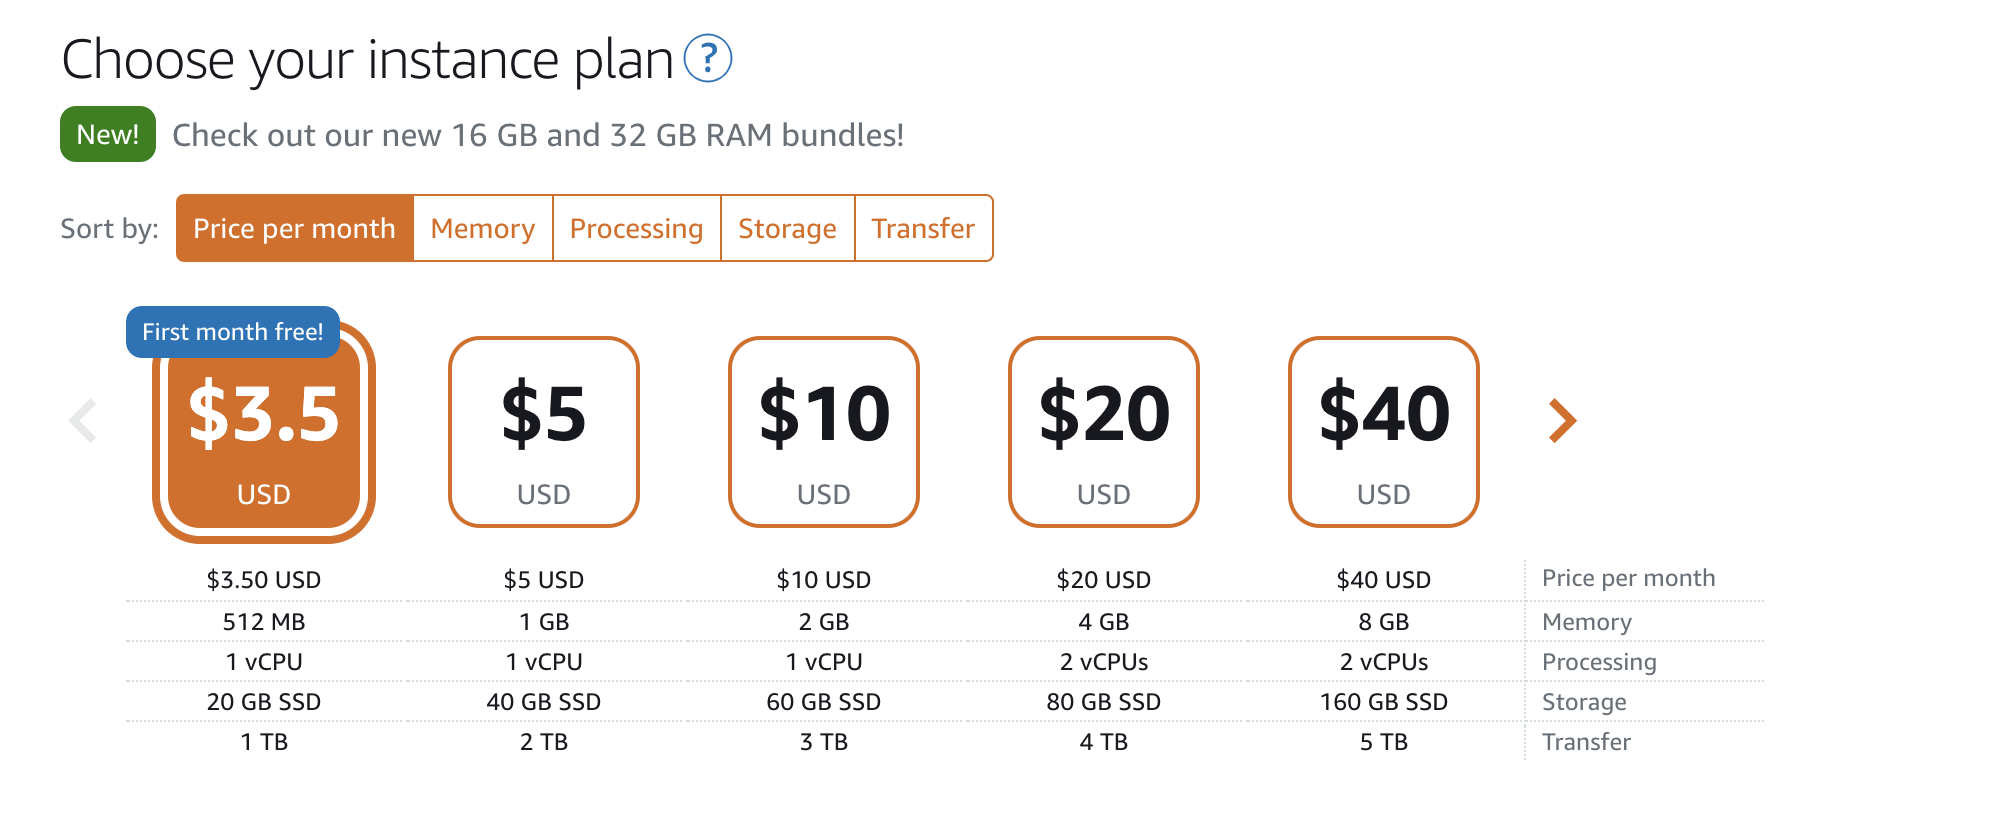
Task: Show next plans with right chevron arrow
Action: (x=1562, y=421)
